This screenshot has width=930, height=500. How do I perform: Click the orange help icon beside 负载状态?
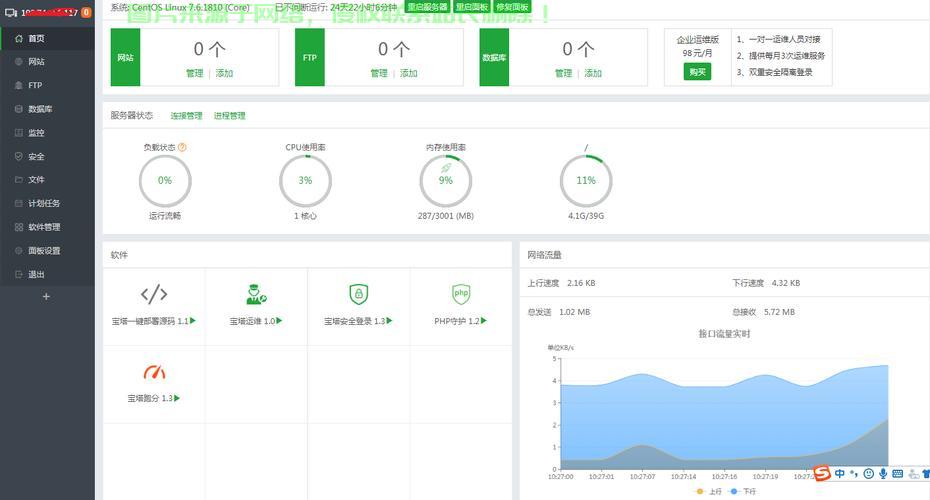point(182,147)
